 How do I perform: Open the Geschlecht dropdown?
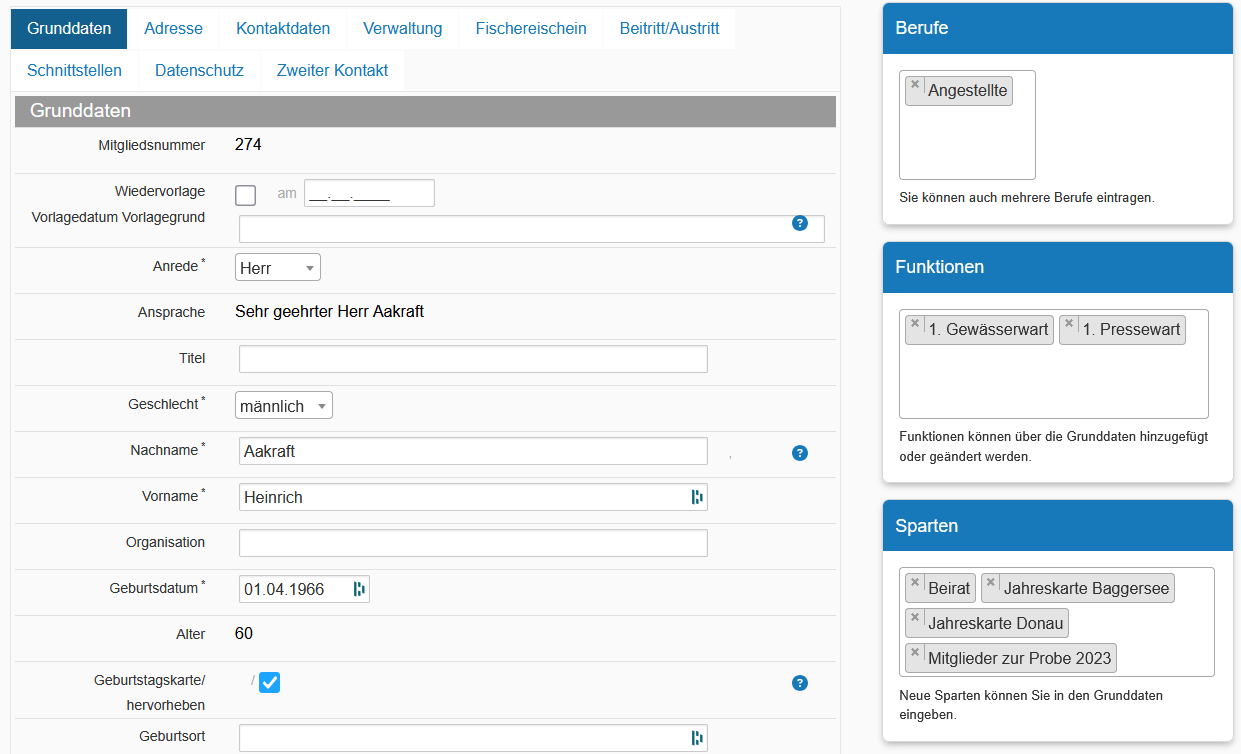[284, 405]
